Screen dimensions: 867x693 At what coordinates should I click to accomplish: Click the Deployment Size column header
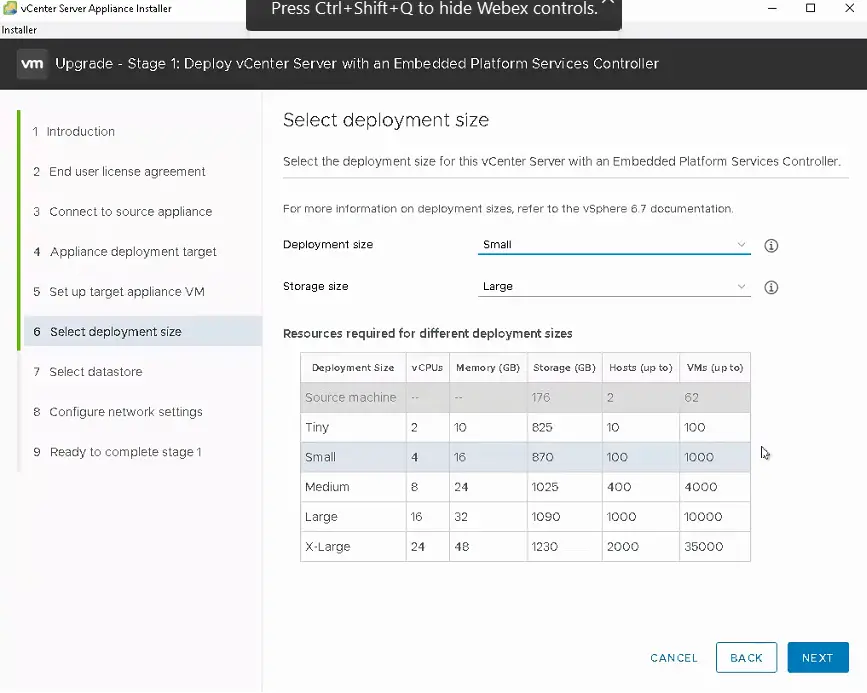pos(353,368)
